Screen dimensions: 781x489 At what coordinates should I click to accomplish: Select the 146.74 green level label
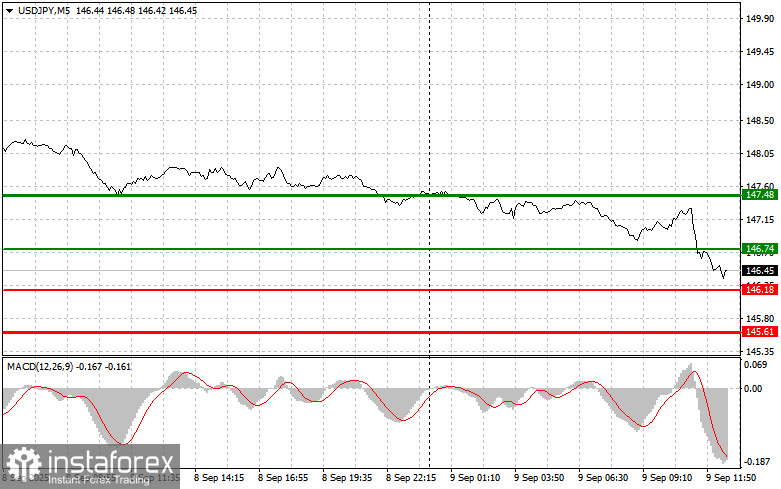click(760, 248)
